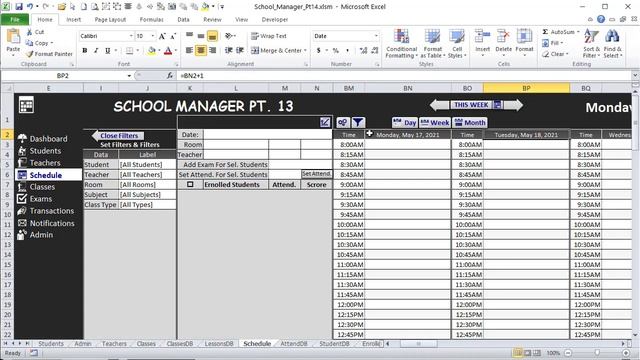Click the Excel Help question mark icon
The width and height of the screenshot is (640, 360).
point(601,19)
